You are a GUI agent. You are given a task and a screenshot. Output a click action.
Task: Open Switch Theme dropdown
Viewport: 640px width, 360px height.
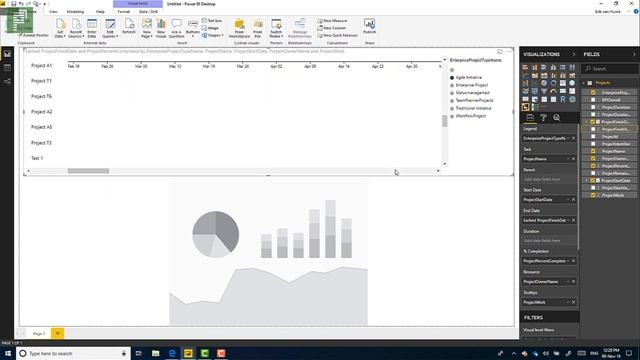pyautogui.click(x=276, y=28)
